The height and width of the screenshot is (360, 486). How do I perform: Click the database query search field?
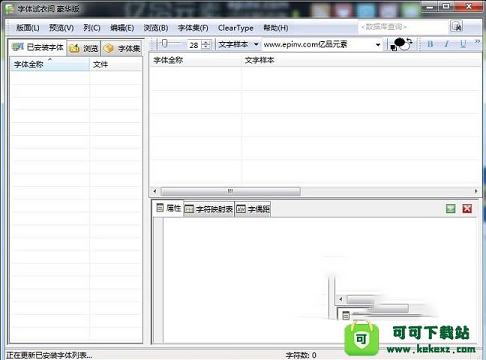pos(403,27)
